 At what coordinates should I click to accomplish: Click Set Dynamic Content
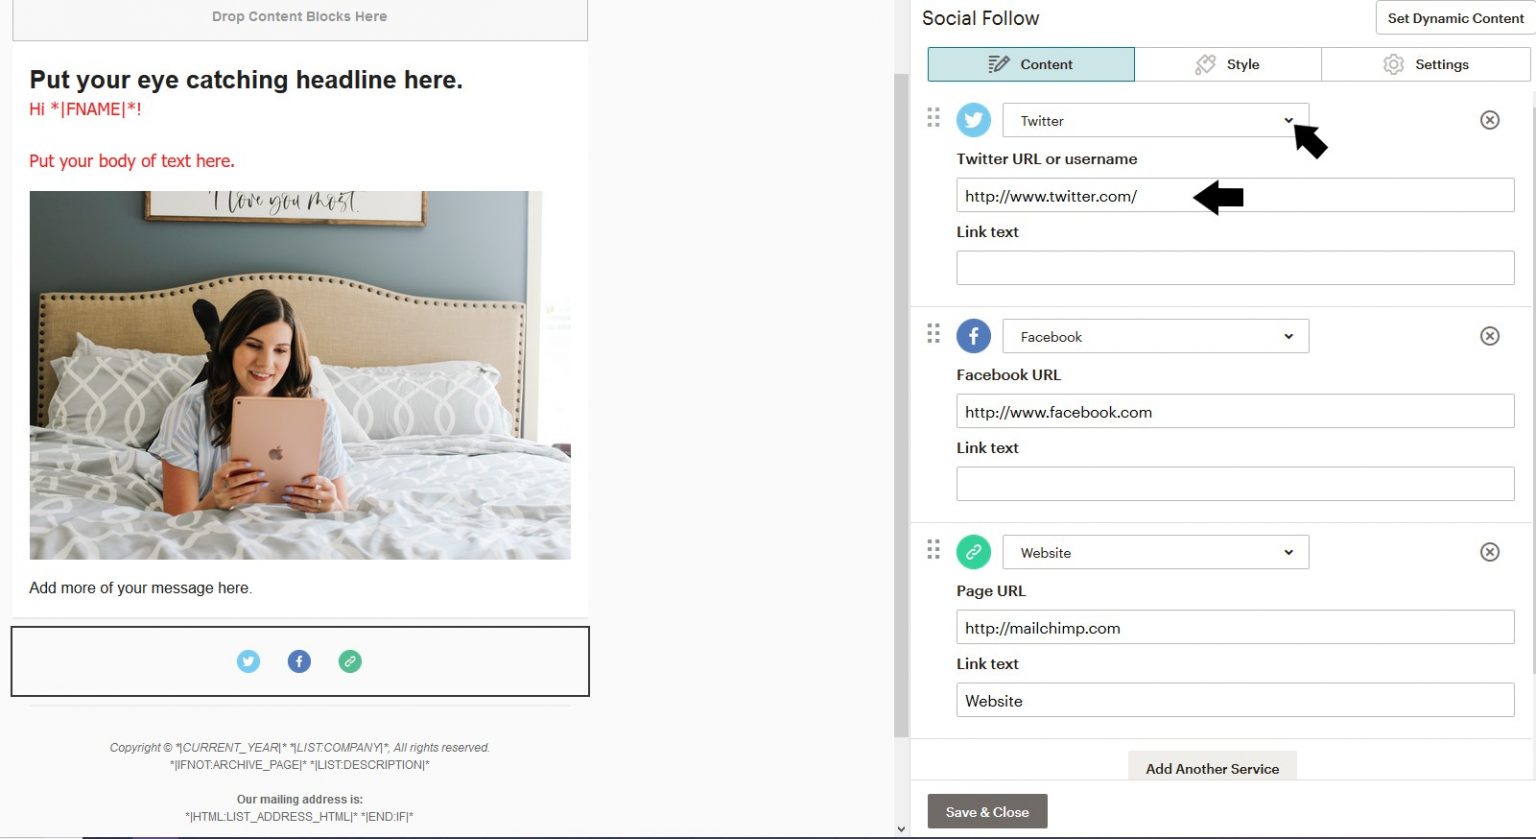1453,18
